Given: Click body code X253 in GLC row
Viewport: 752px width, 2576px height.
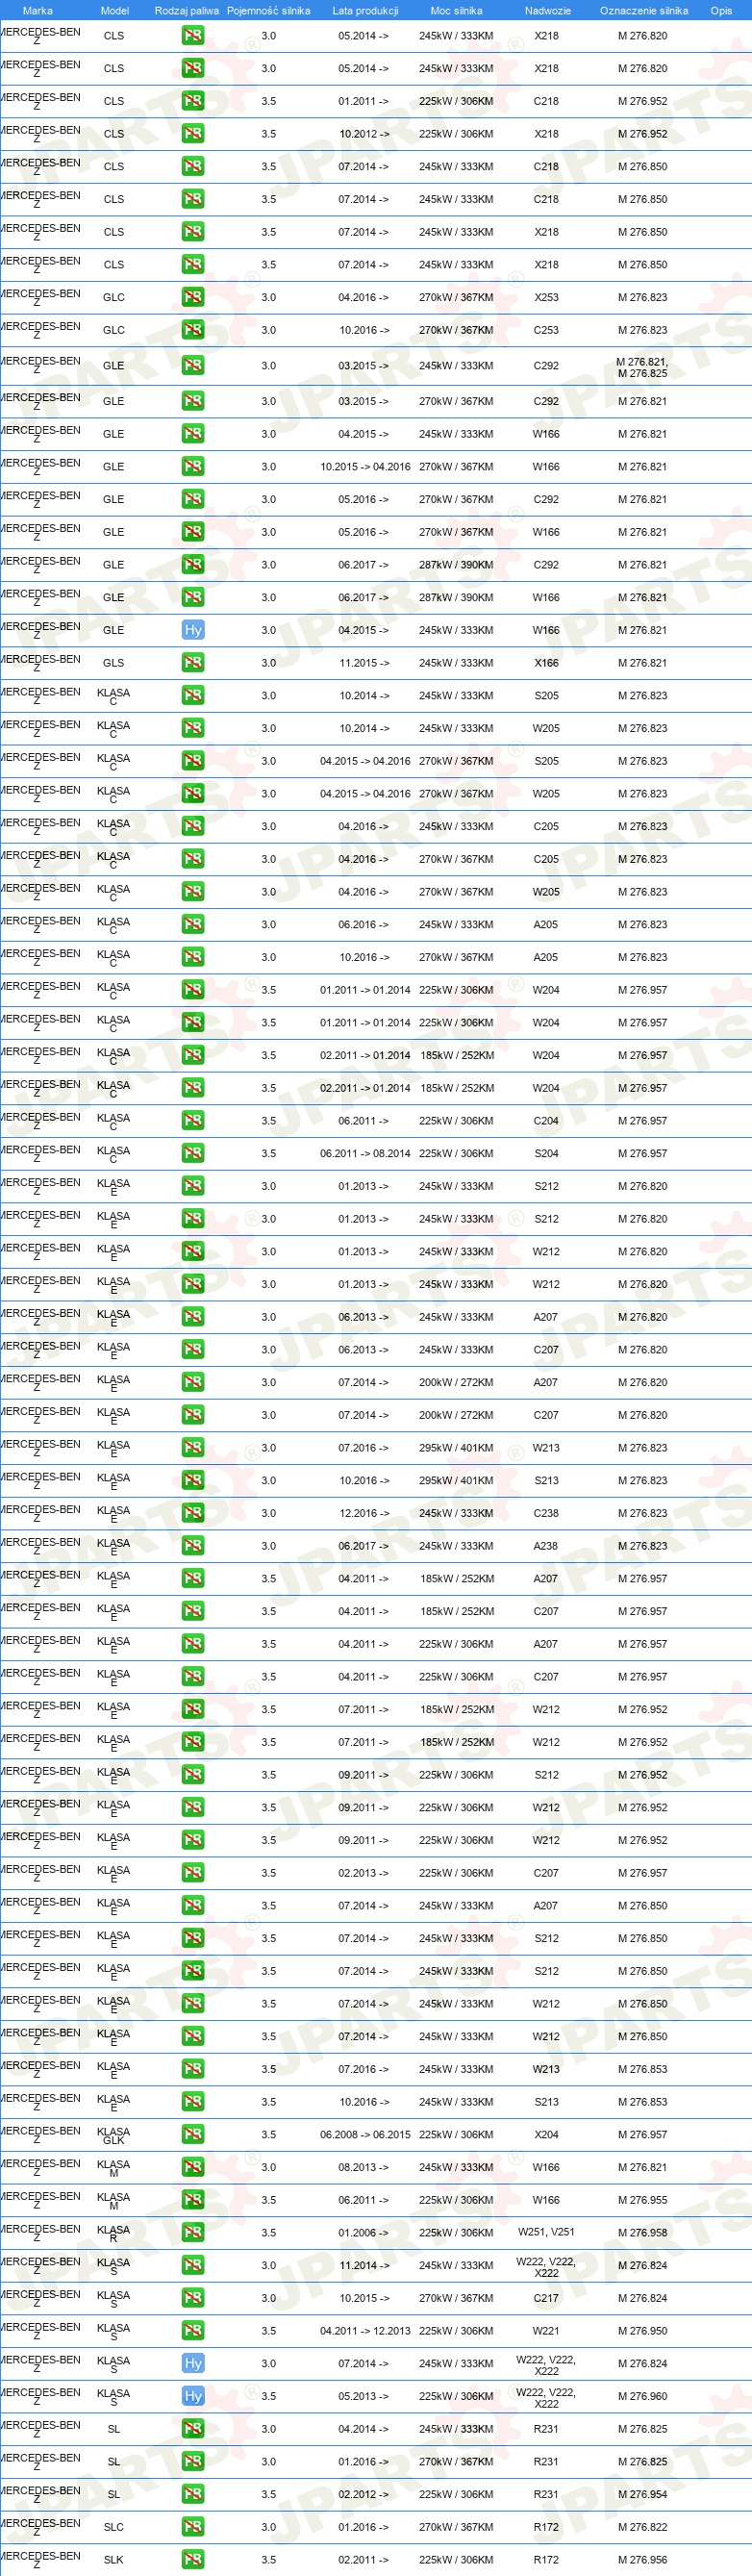Looking at the screenshot, I should pyautogui.click(x=546, y=297).
